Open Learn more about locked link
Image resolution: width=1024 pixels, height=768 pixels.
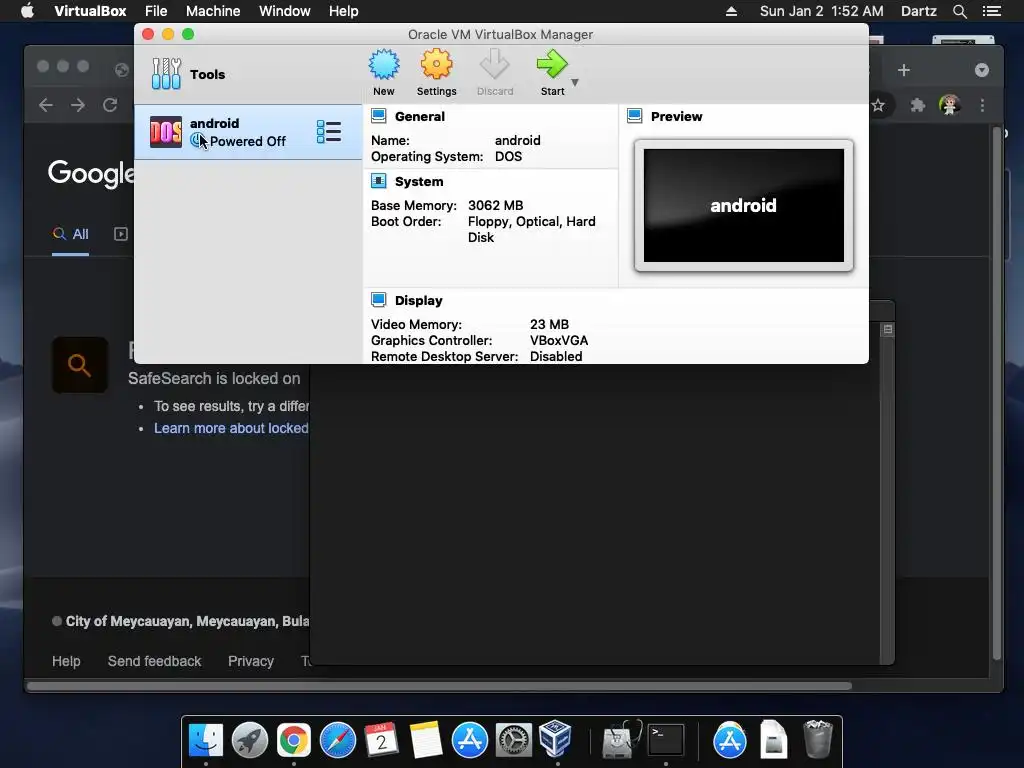[x=231, y=428]
